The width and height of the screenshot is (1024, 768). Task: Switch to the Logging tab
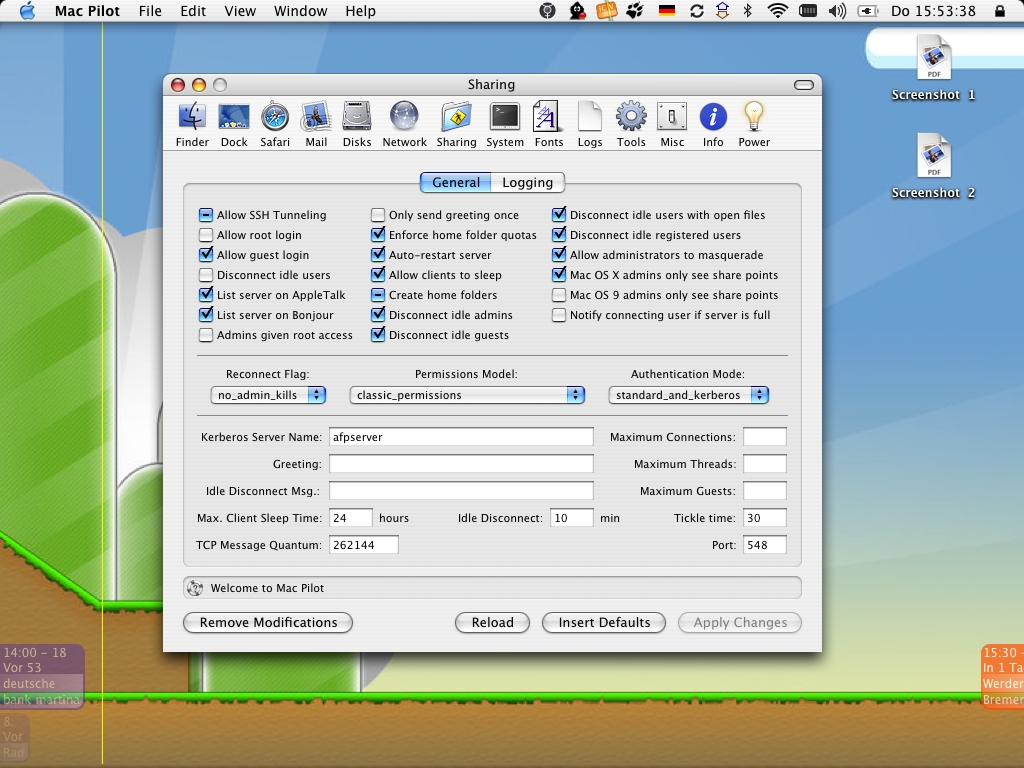click(528, 183)
